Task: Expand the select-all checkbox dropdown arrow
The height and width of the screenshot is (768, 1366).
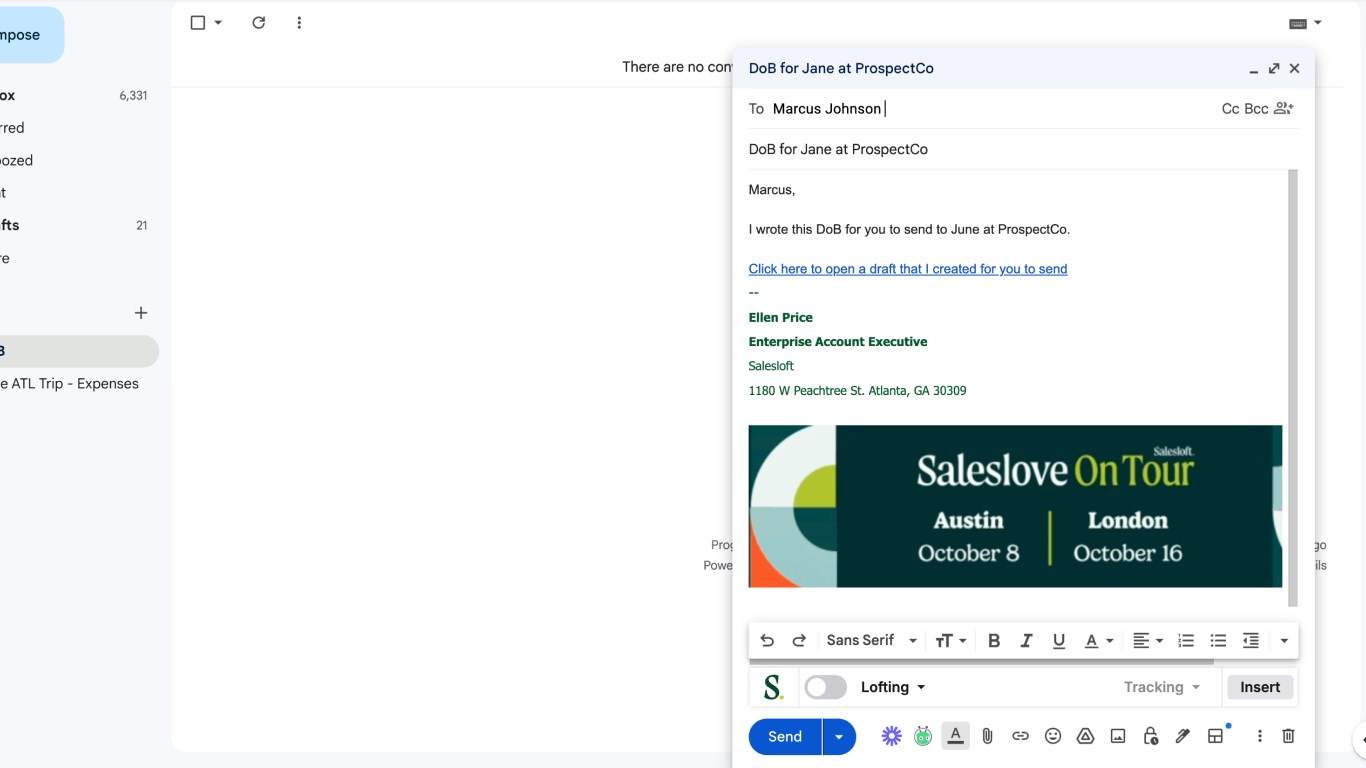Action: (x=218, y=22)
